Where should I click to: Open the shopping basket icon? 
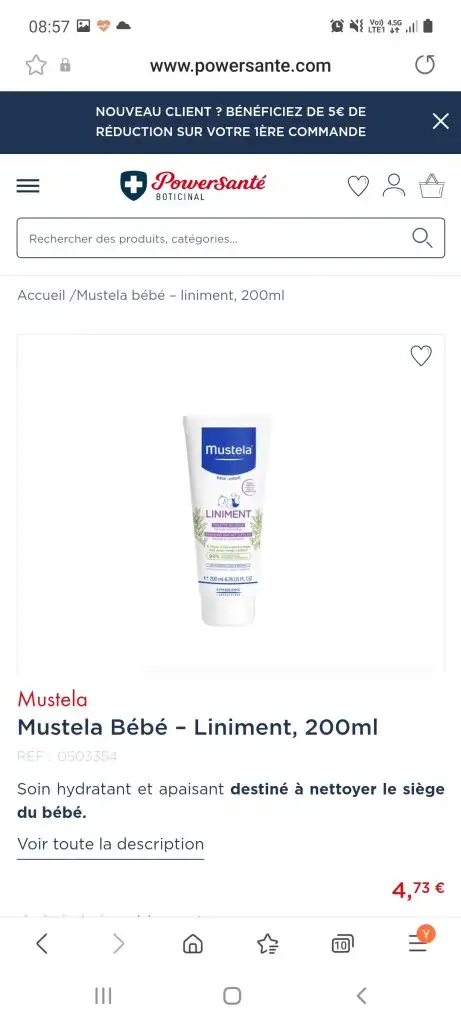pyautogui.click(x=432, y=185)
